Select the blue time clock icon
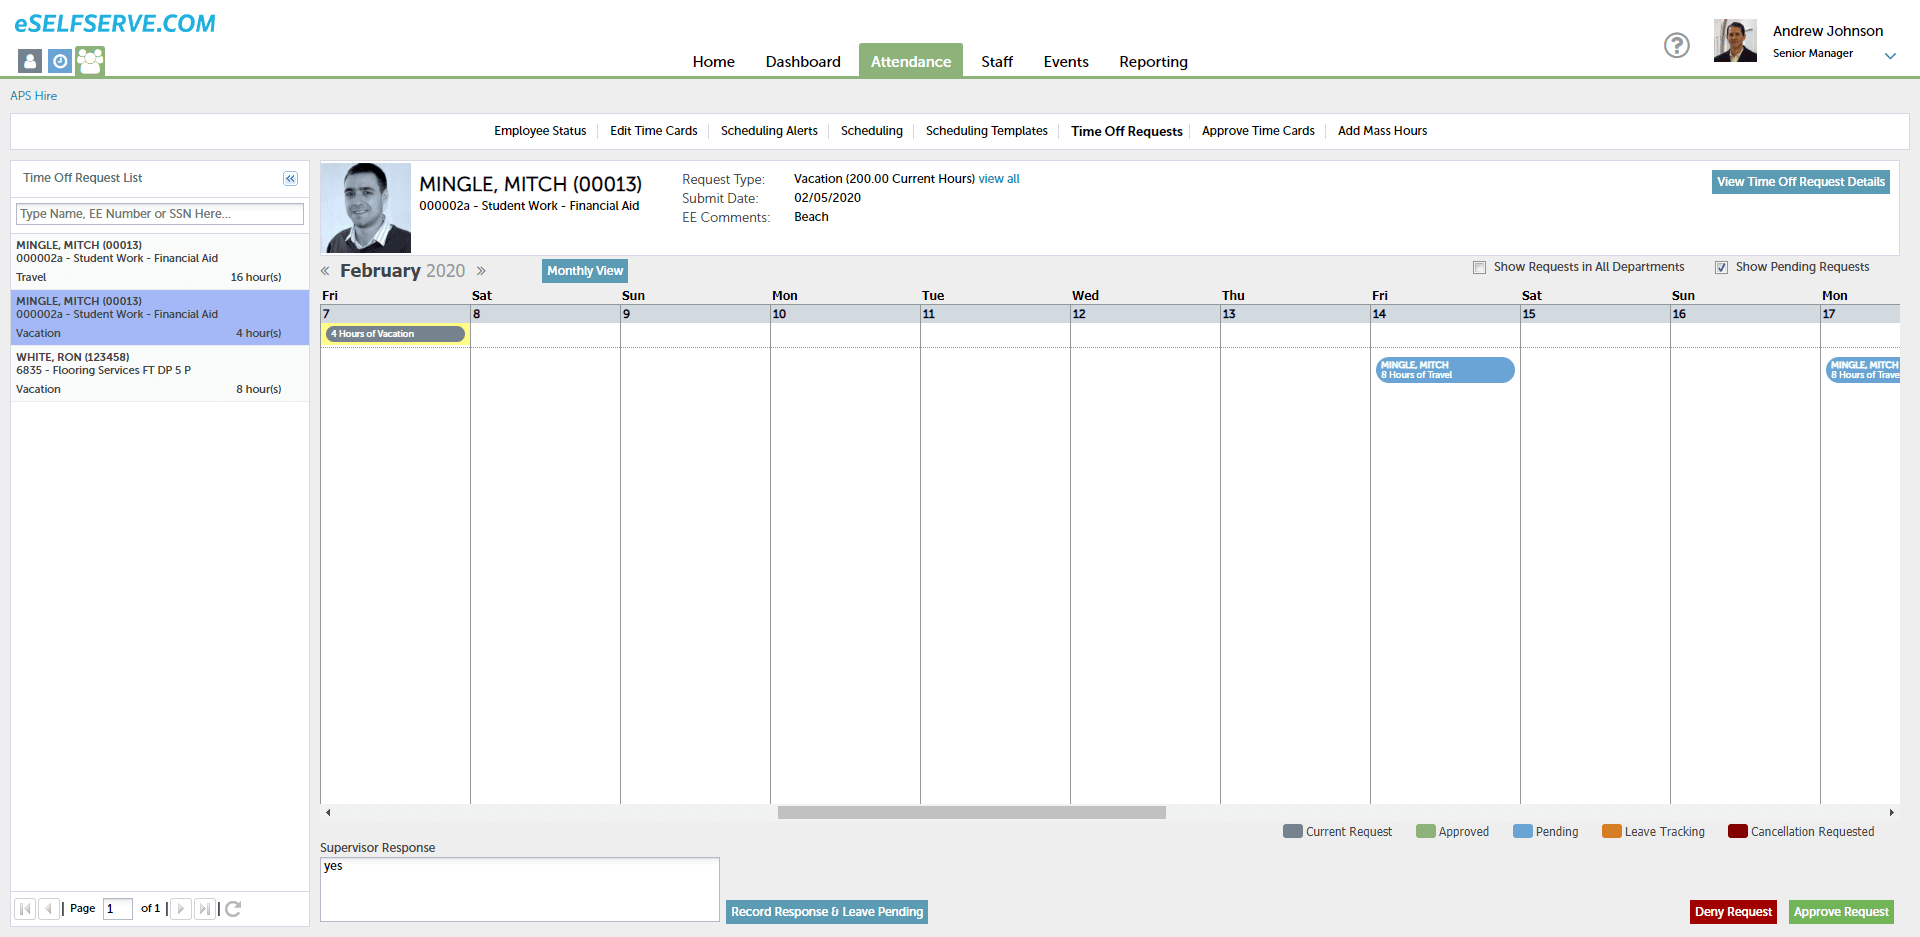The width and height of the screenshot is (1920, 937). click(x=59, y=61)
